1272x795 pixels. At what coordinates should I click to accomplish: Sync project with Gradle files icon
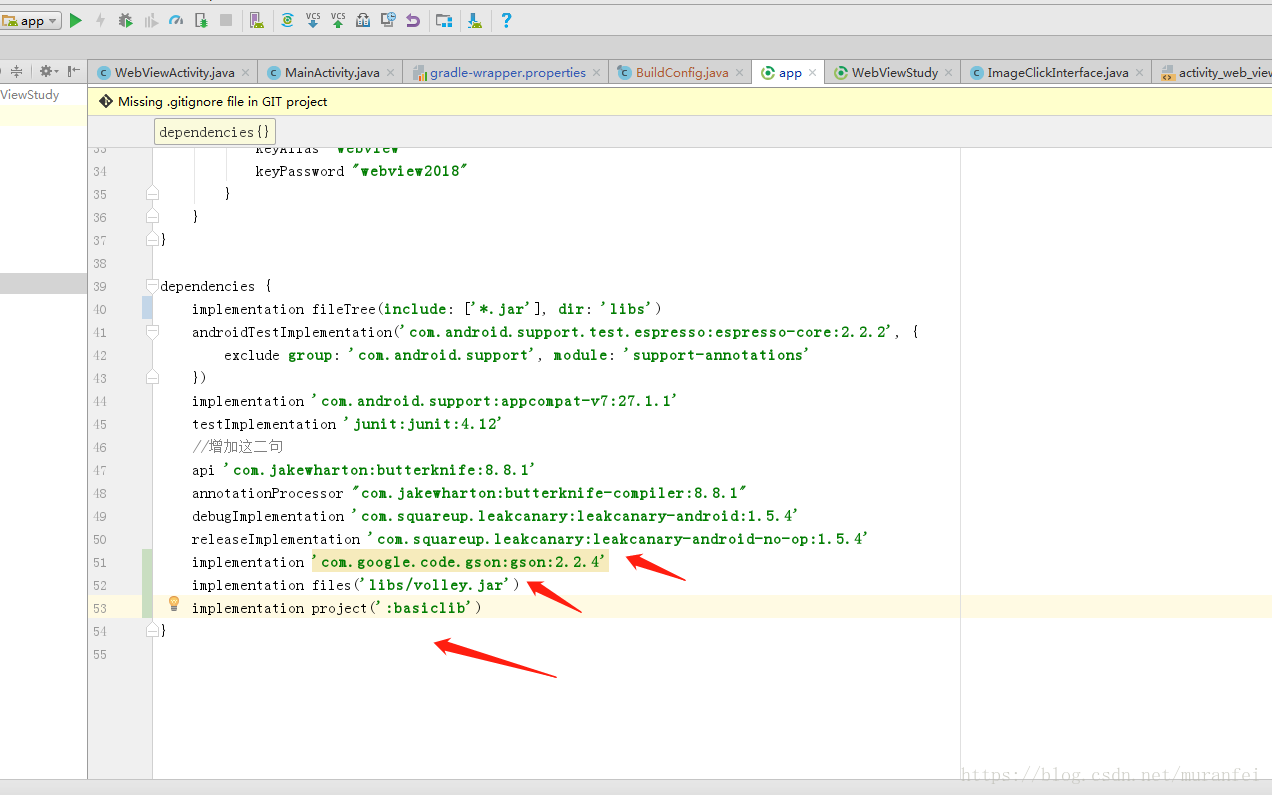[x=287, y=20]
